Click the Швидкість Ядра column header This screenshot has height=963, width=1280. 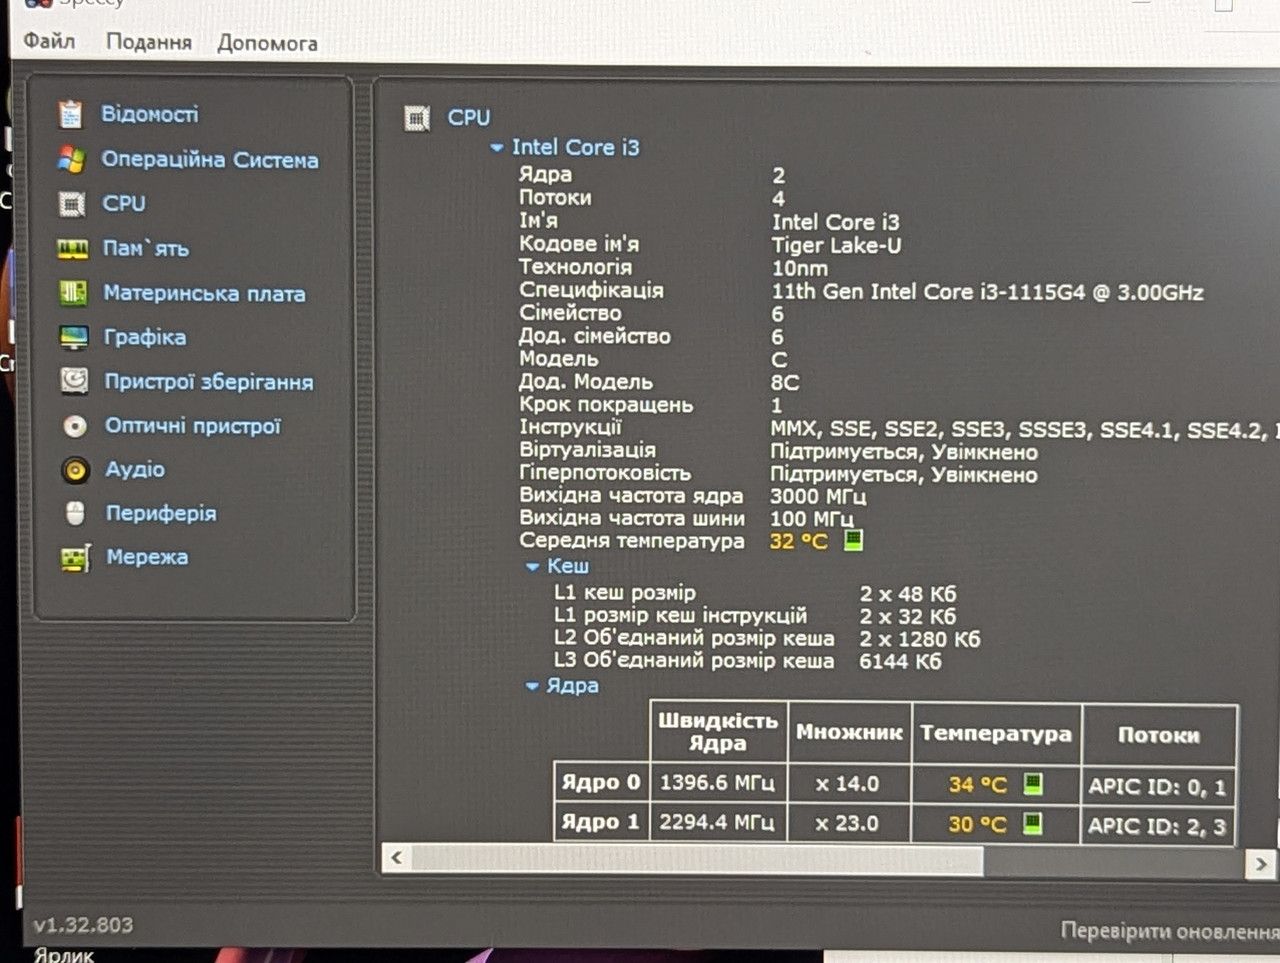pos(718,732)
